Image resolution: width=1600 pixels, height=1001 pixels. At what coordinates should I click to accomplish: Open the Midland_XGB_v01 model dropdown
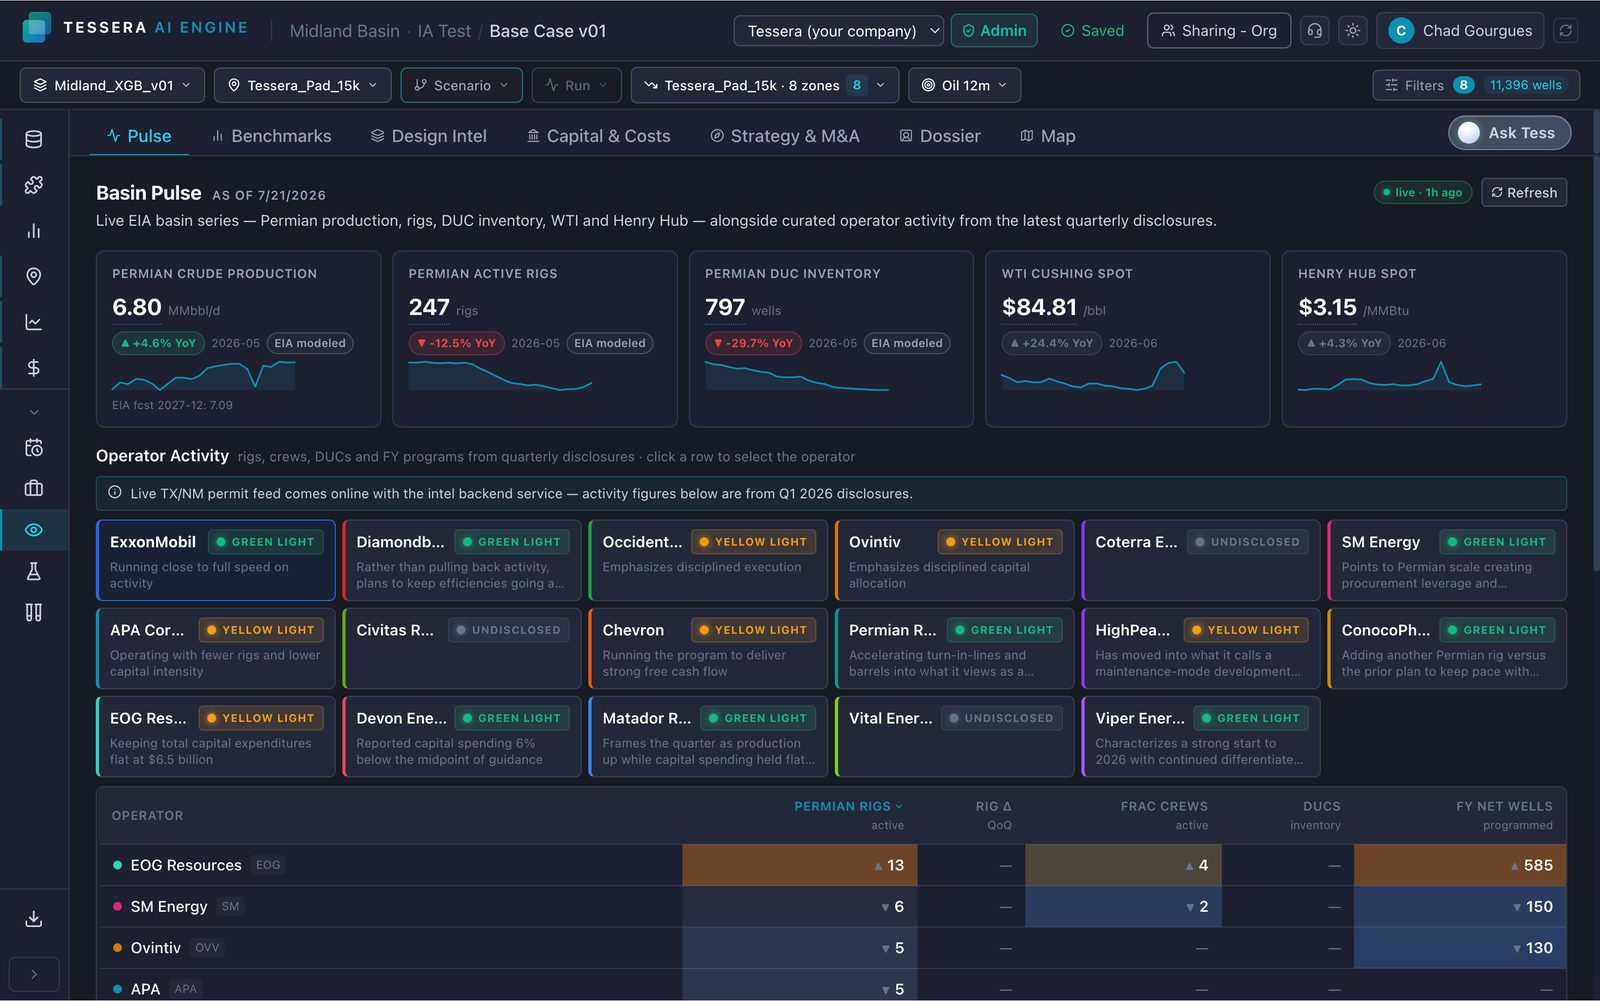[112, 85]
